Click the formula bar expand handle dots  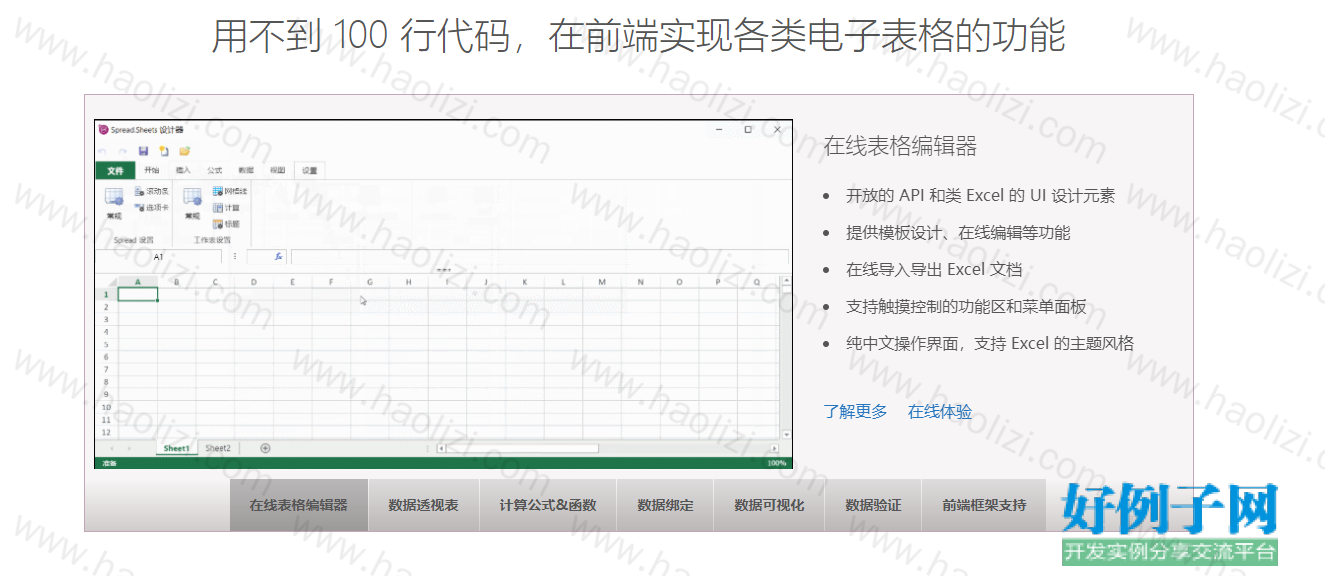coord(444,270)
